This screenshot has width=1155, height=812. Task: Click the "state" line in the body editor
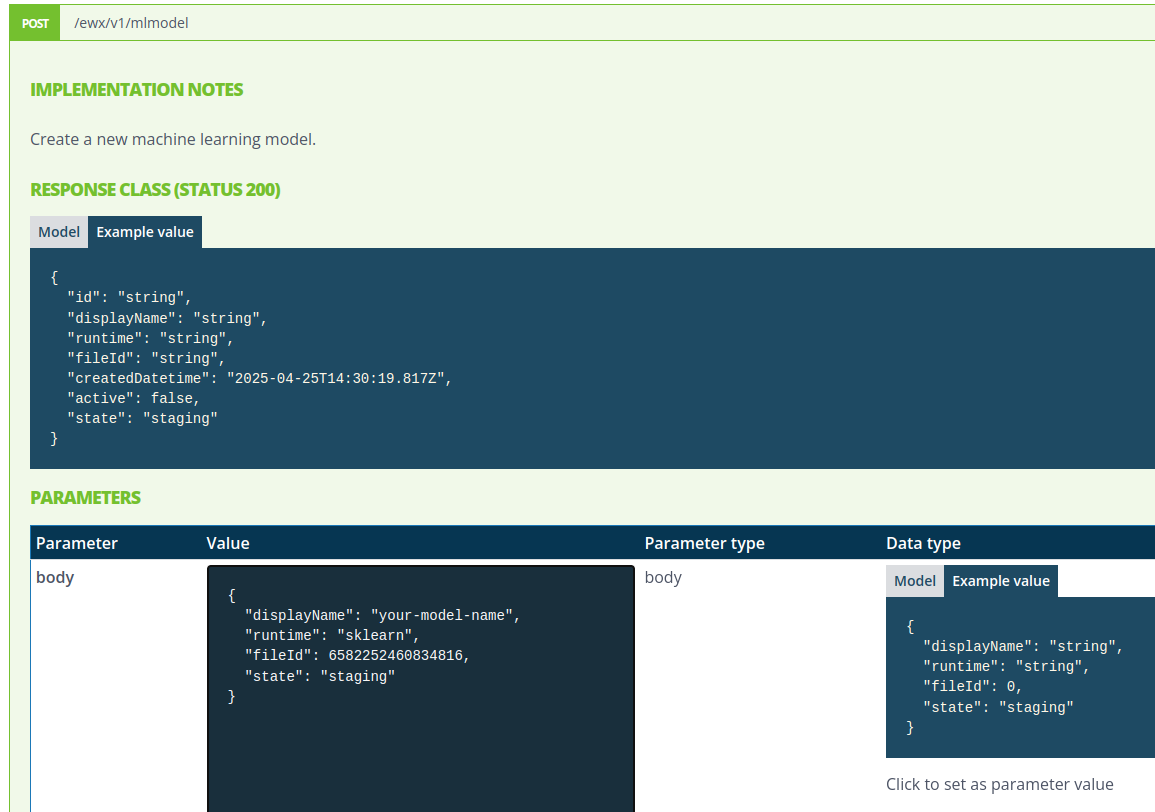[x=320, y=677]
